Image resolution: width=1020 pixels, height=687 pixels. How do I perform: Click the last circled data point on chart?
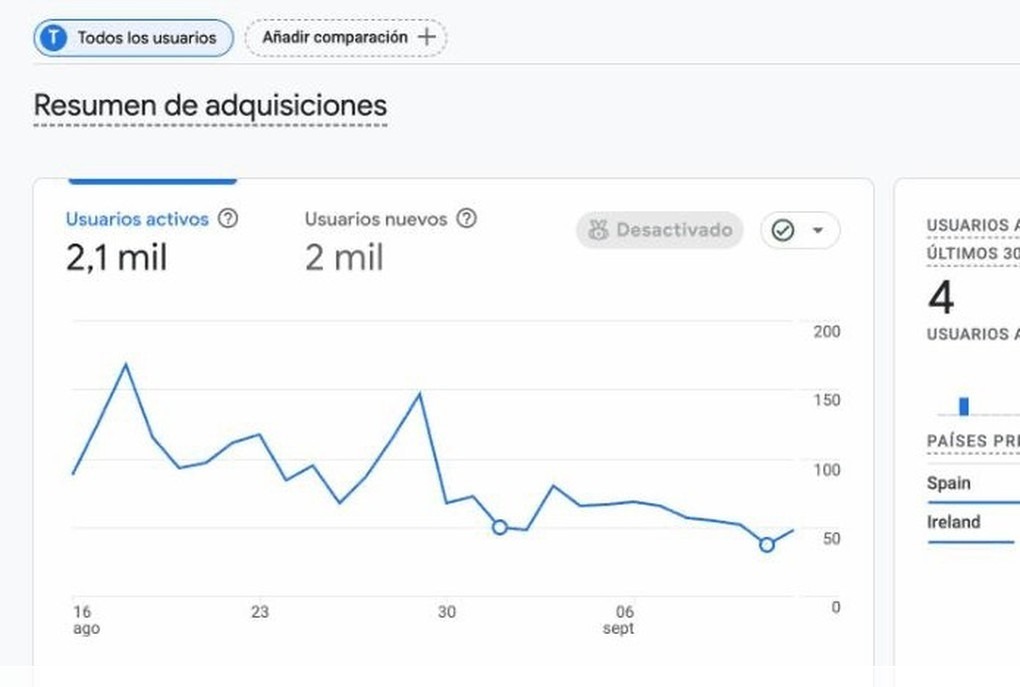click(767, 545)
